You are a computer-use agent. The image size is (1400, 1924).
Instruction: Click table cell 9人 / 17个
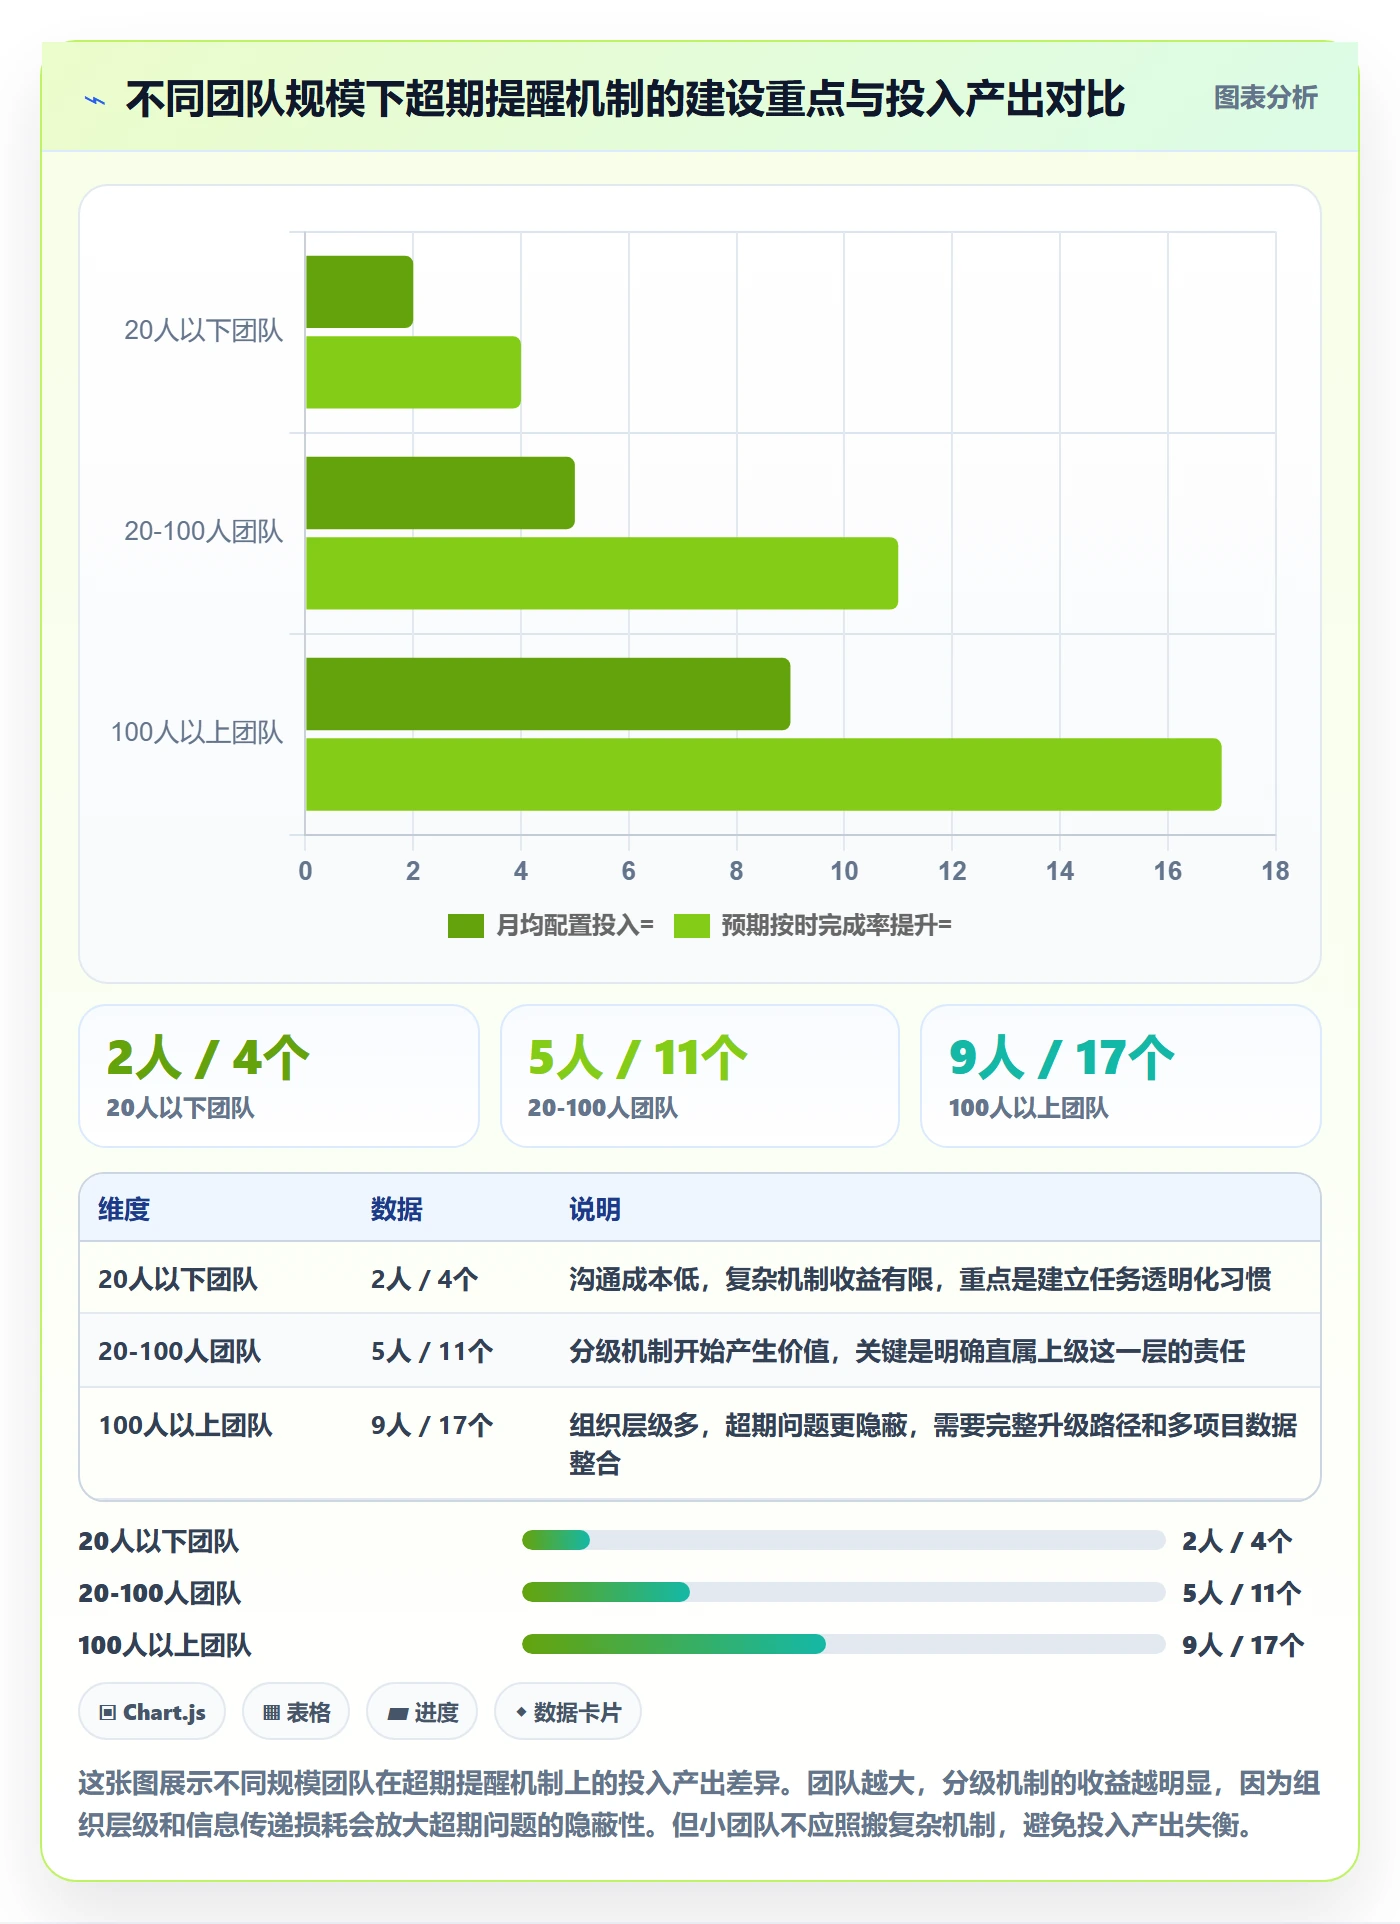coord(432,1425)
